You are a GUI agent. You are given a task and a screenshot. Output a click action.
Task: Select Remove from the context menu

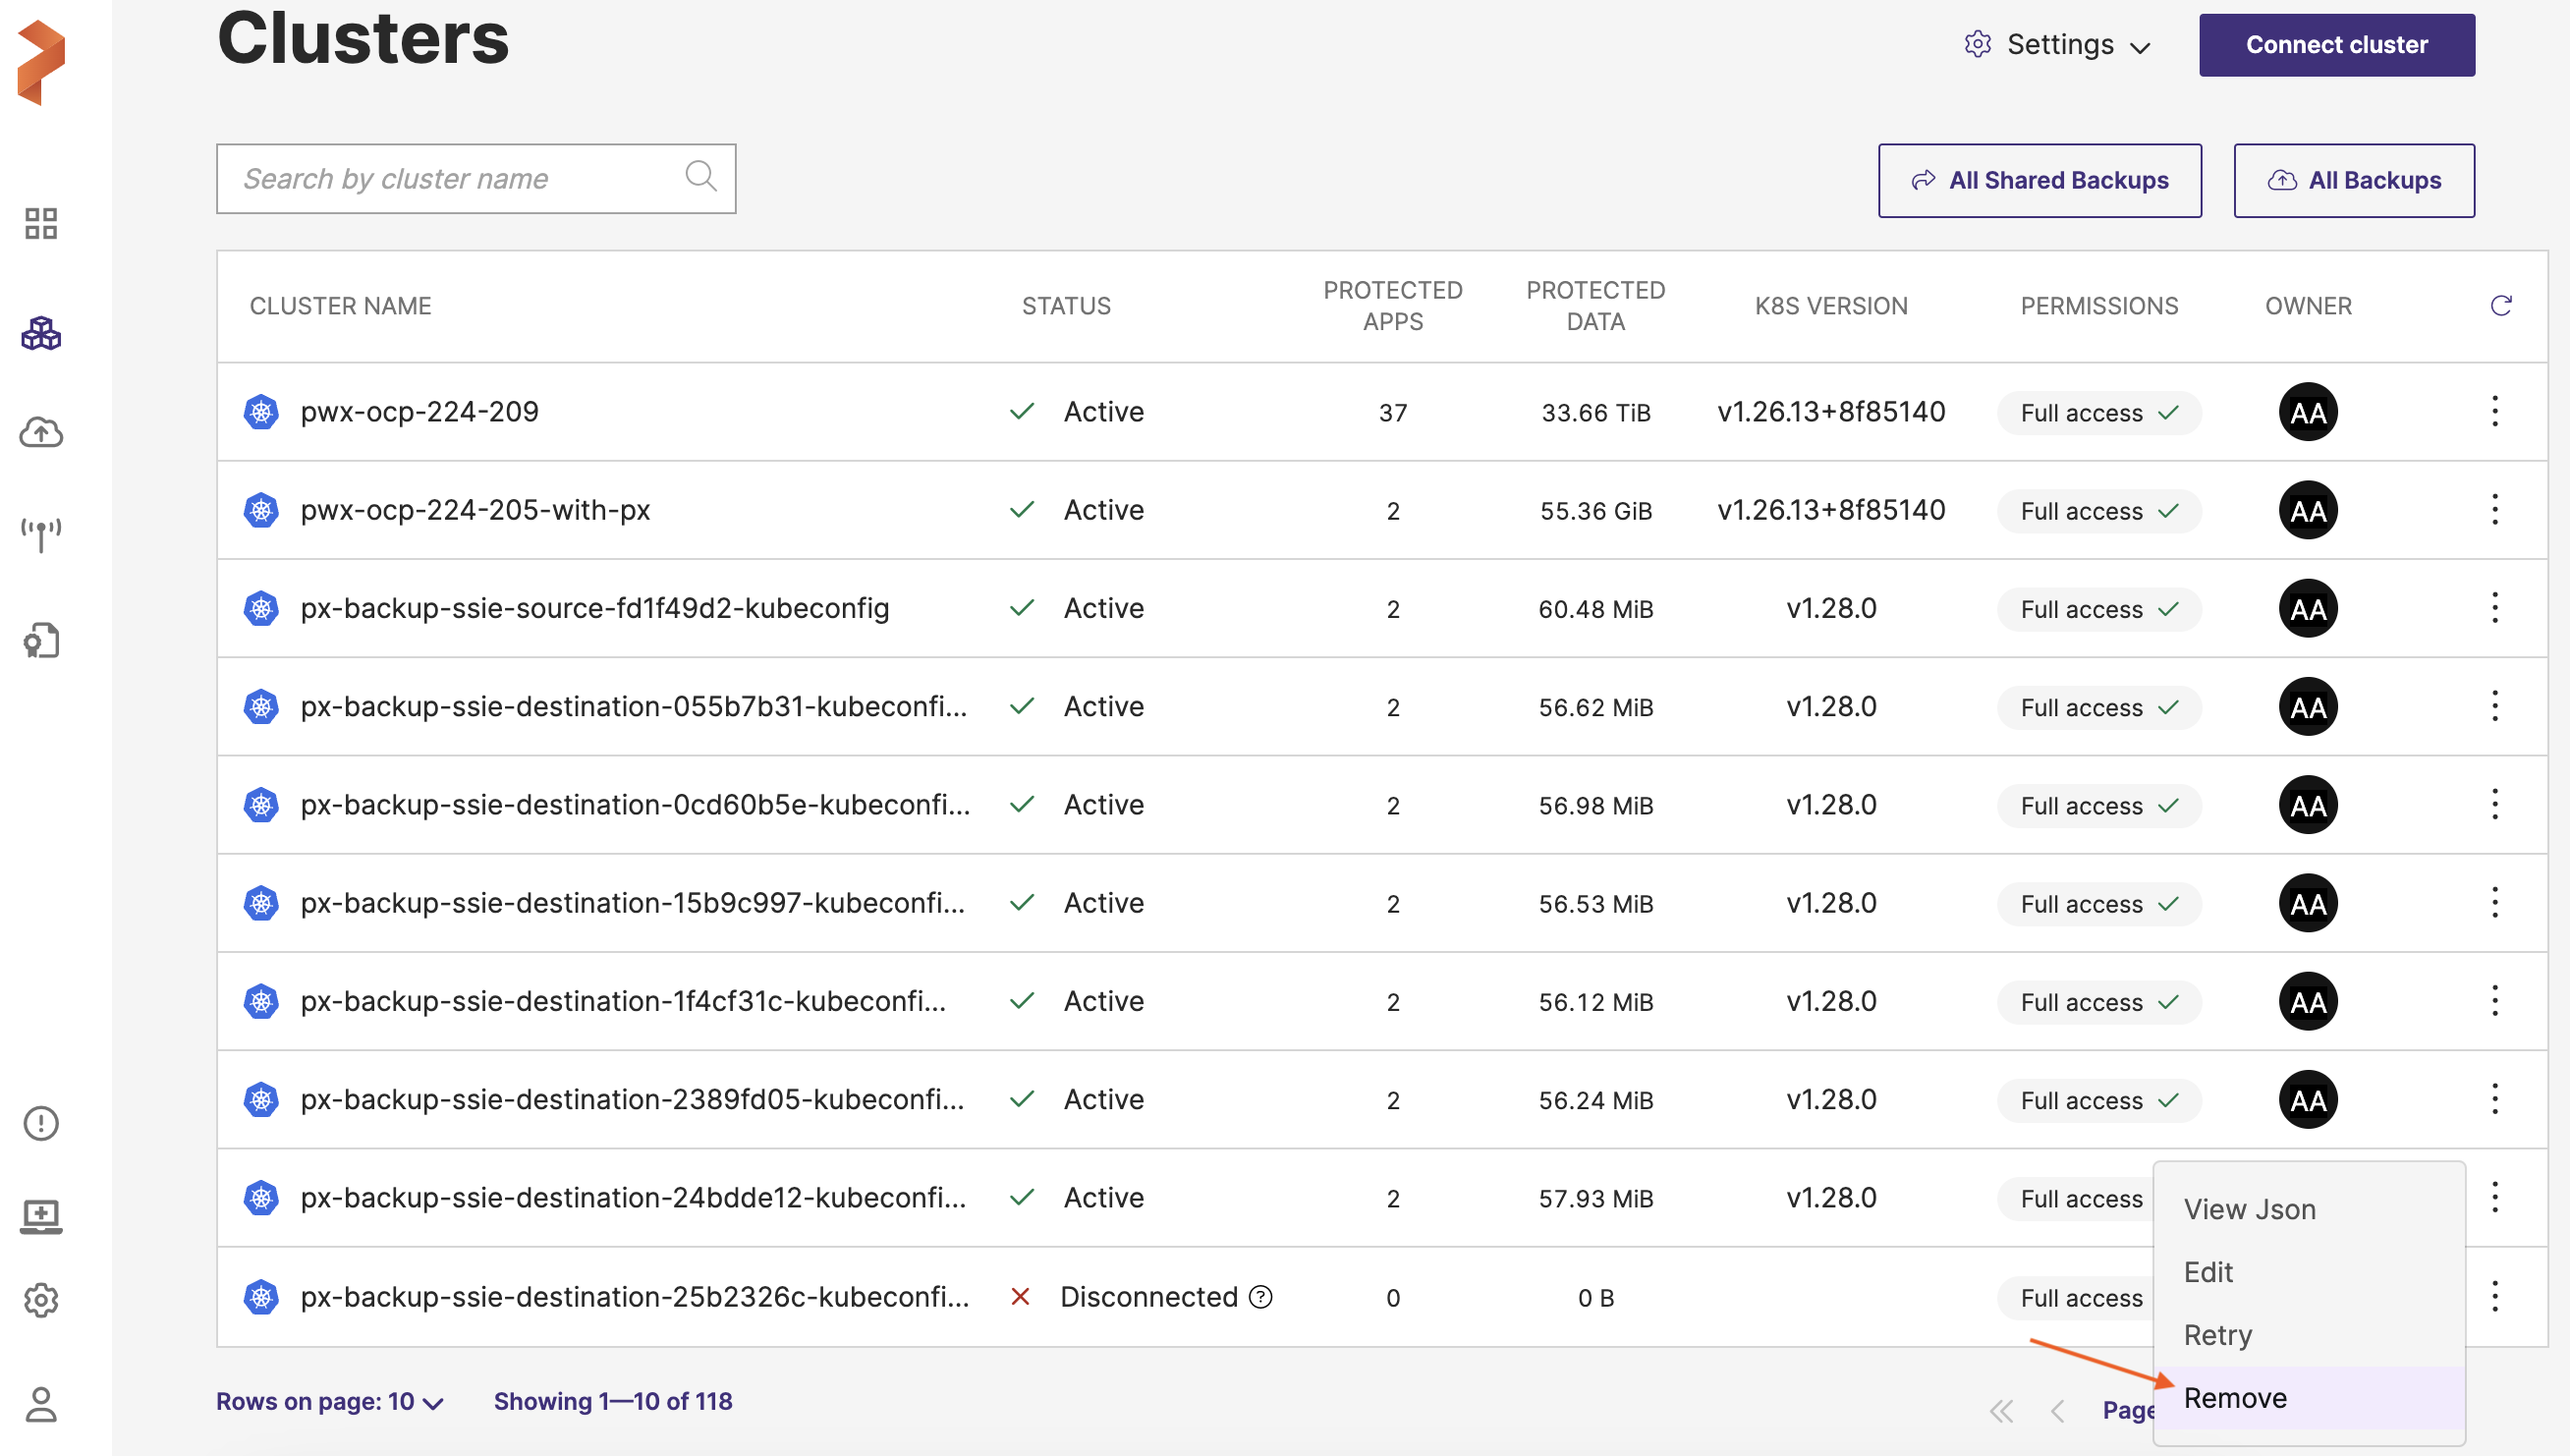pyautogui.click(x=2235, y=1398)
